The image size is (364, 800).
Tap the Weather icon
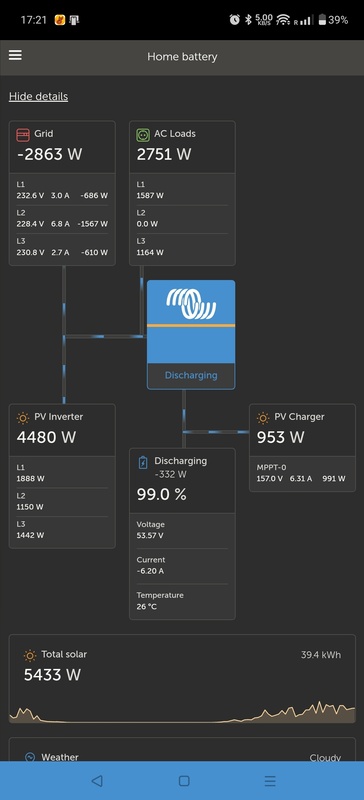[x=30, y=757]
